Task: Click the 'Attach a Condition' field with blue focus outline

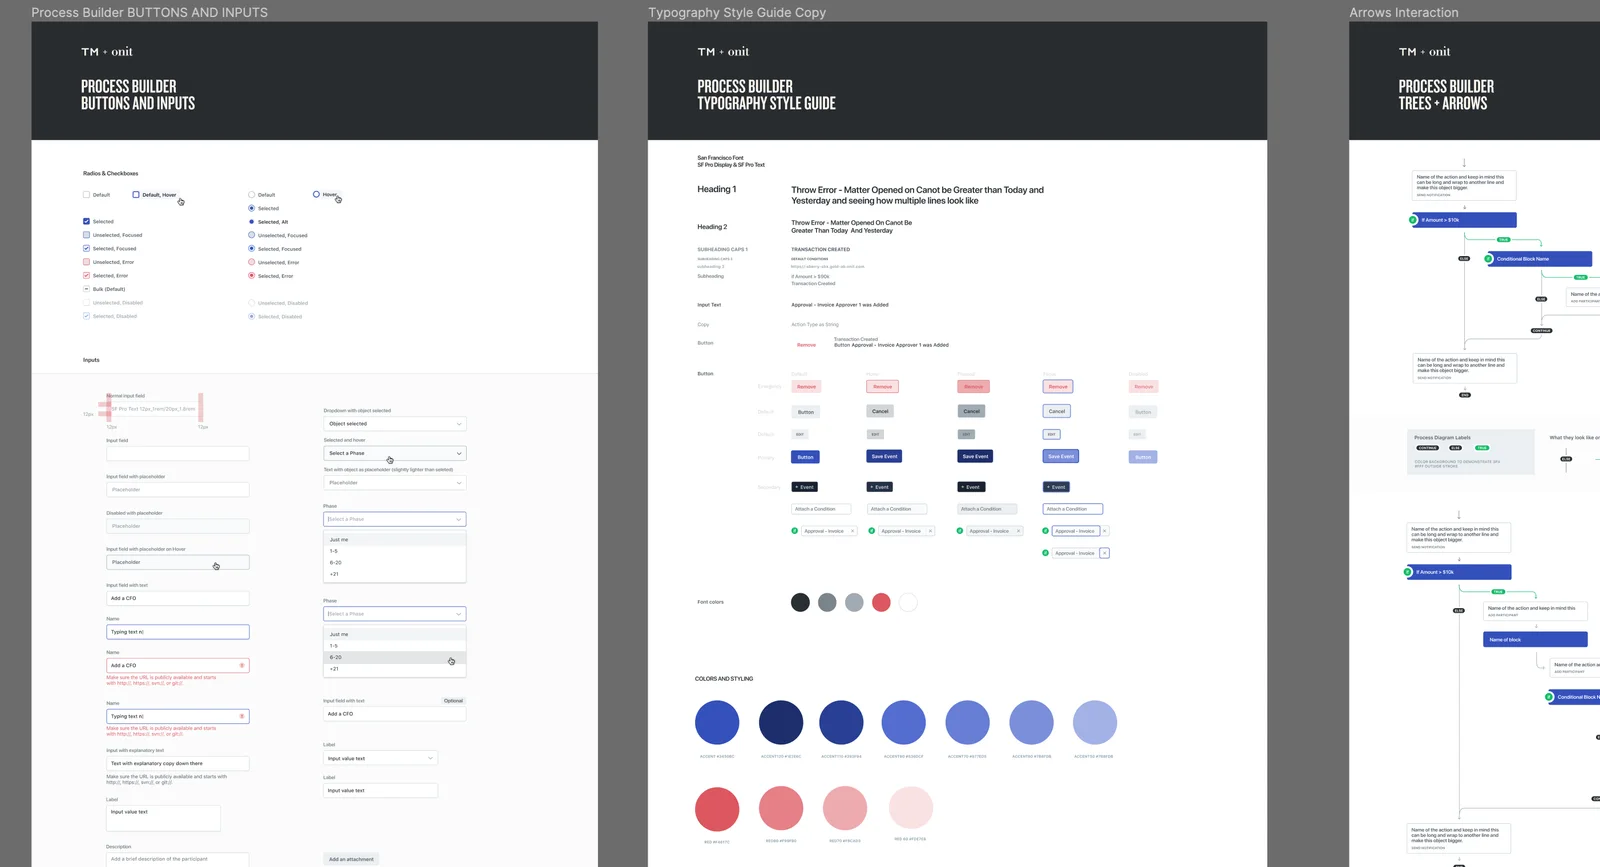Action: coord(1072,509)
